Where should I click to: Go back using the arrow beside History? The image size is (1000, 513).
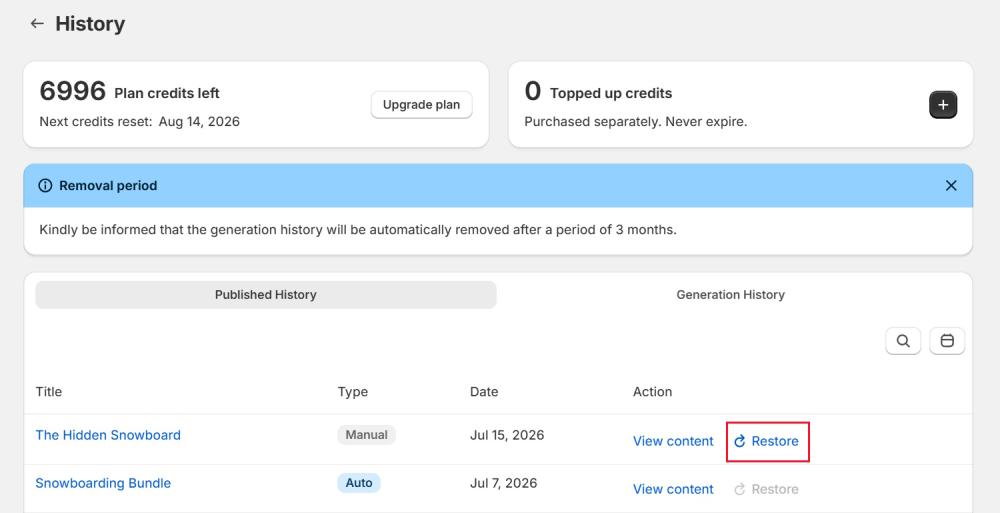[x=37, y=24]
